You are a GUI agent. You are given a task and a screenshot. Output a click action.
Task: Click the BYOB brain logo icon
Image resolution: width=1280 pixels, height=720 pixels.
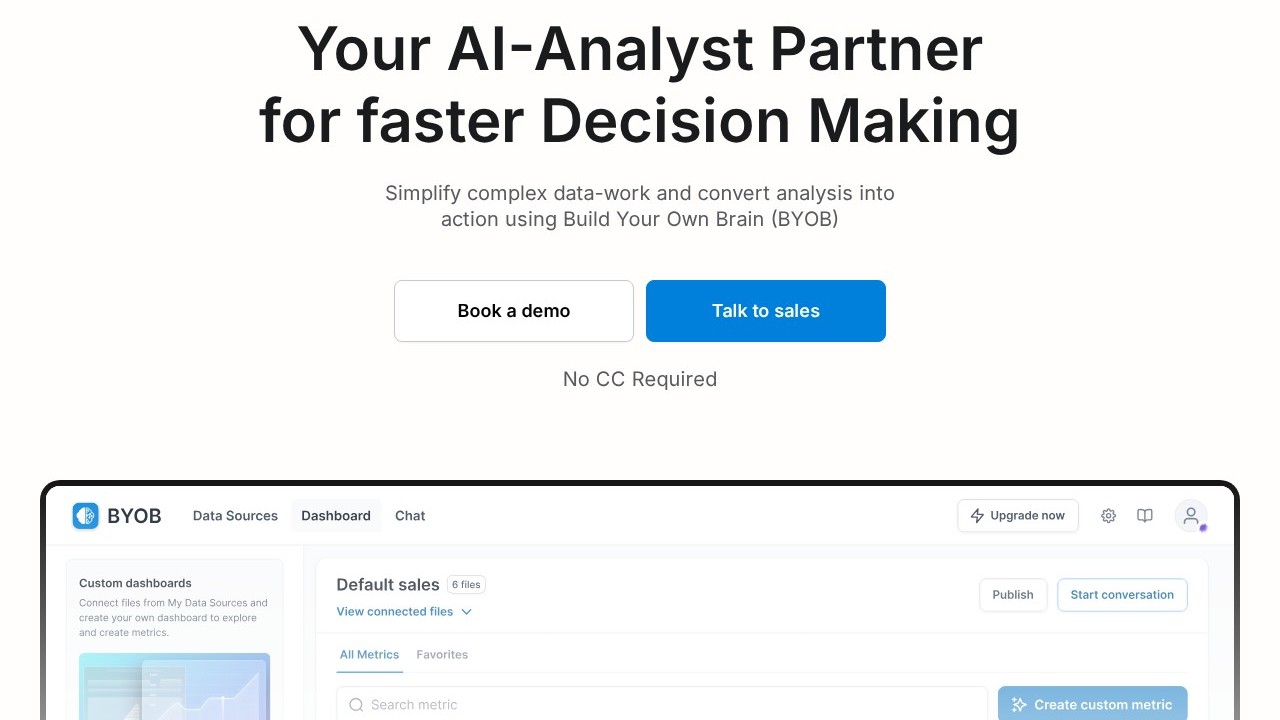coord(86,516)
